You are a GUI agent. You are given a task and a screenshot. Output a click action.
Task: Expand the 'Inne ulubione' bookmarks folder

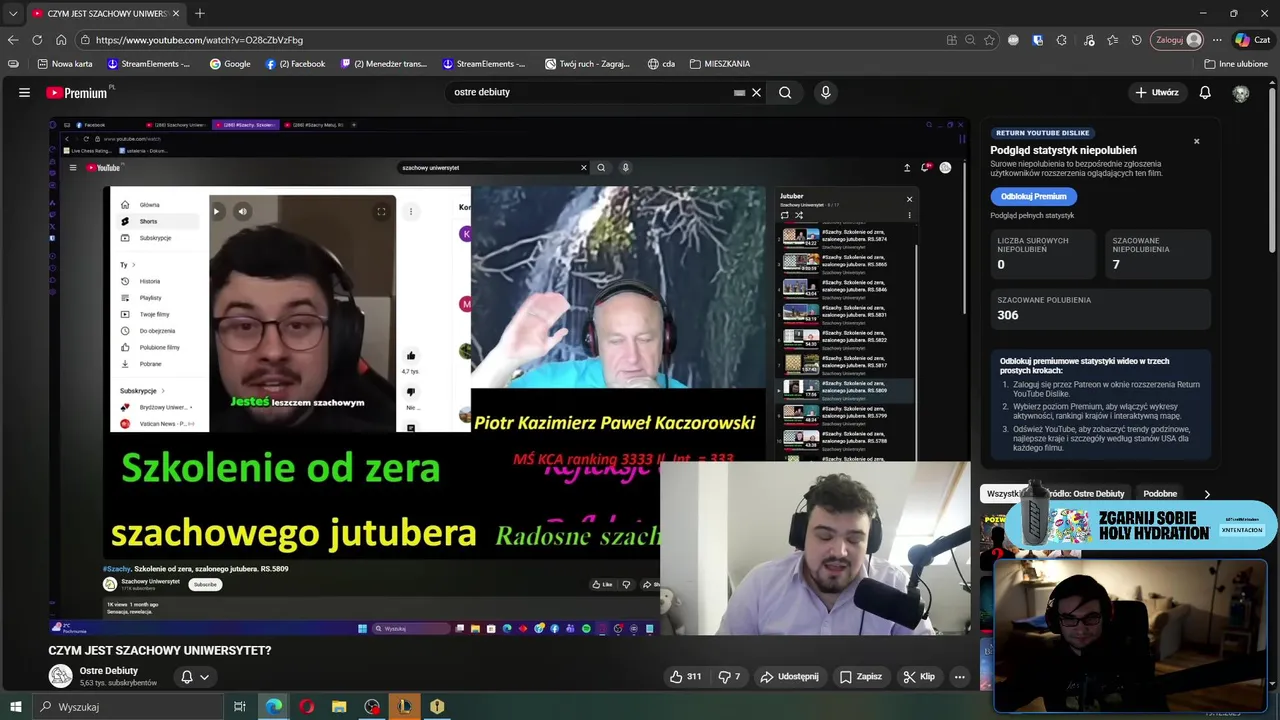point(1236,64)
